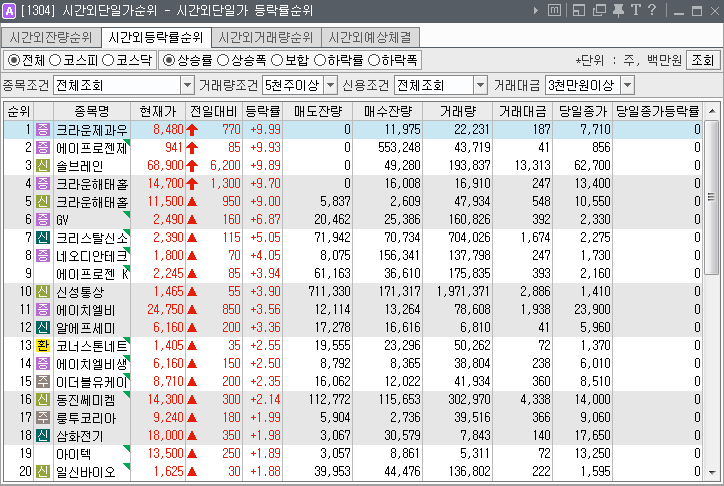Screen dimensions: 724x486
Task: Click the 조회 search button
Action: (703, 60)
